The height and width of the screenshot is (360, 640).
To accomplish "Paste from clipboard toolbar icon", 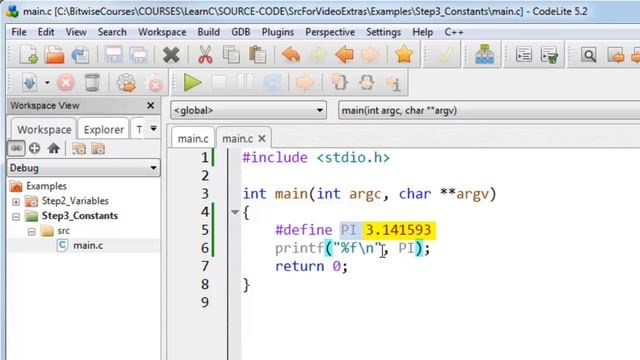I will [257, 55].
